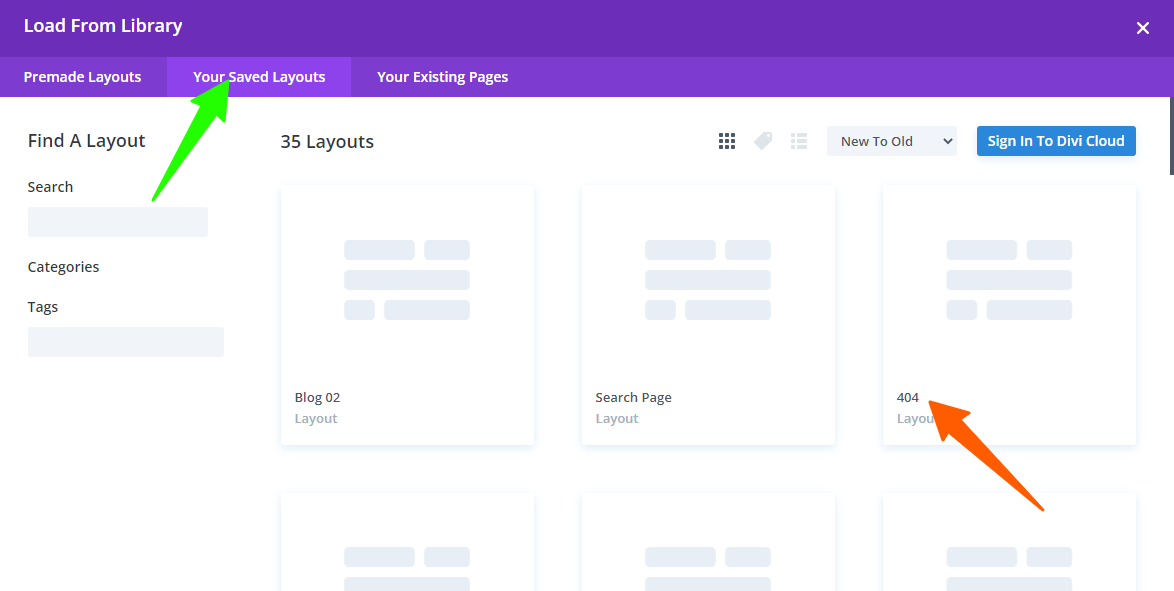Switch to grid view of layouts

tap(727, 141)
